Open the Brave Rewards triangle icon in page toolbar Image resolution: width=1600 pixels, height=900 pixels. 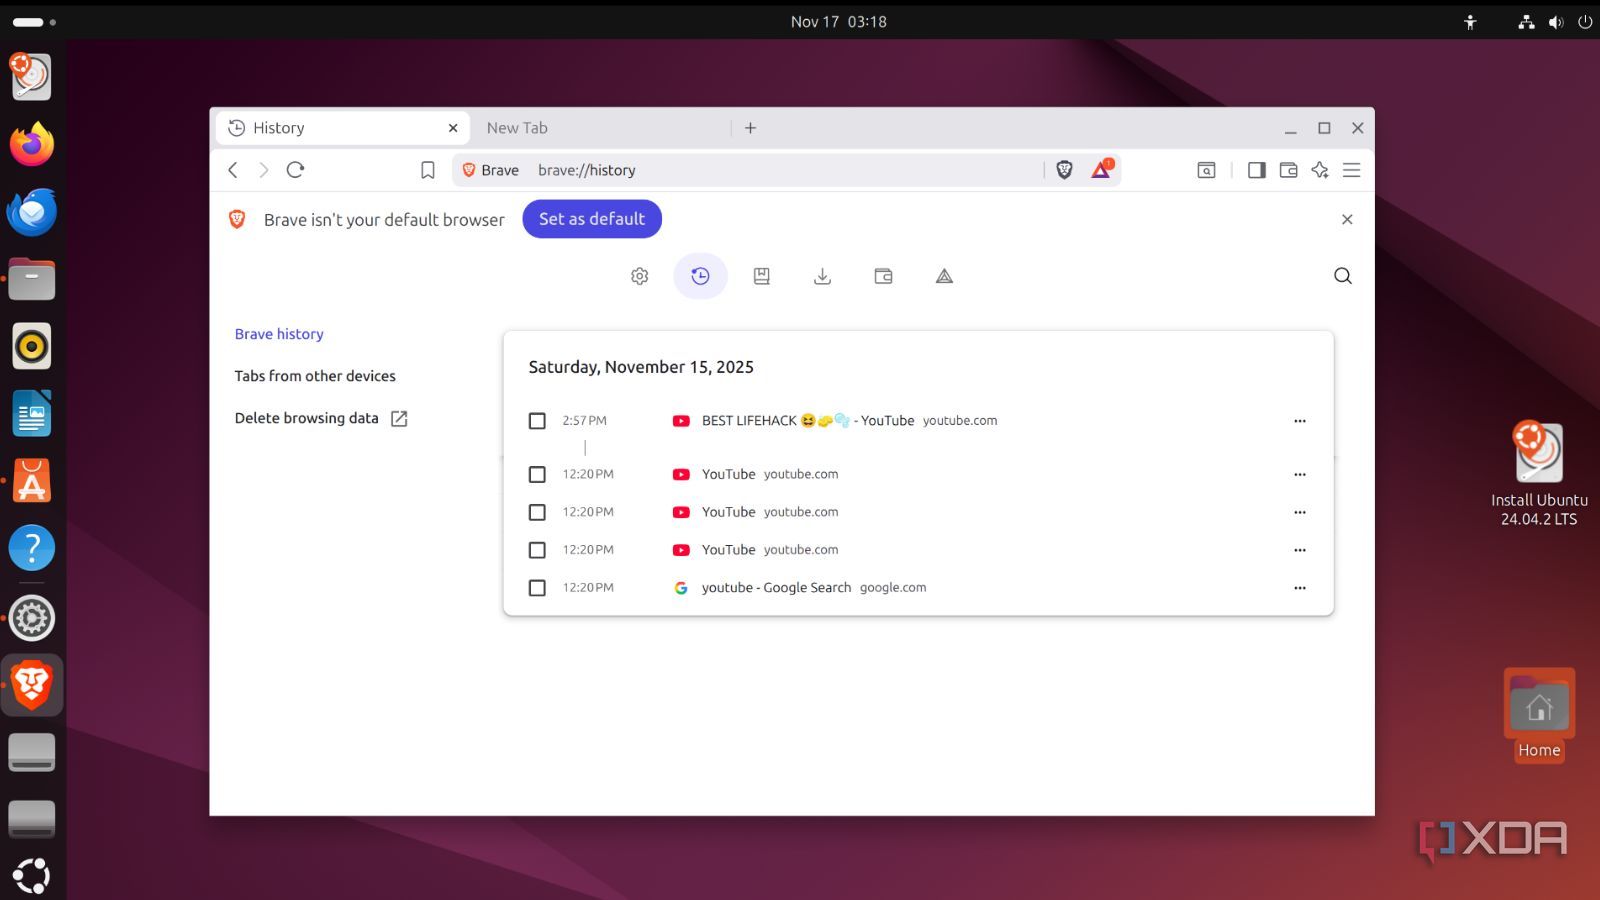(x=944, y=276)
